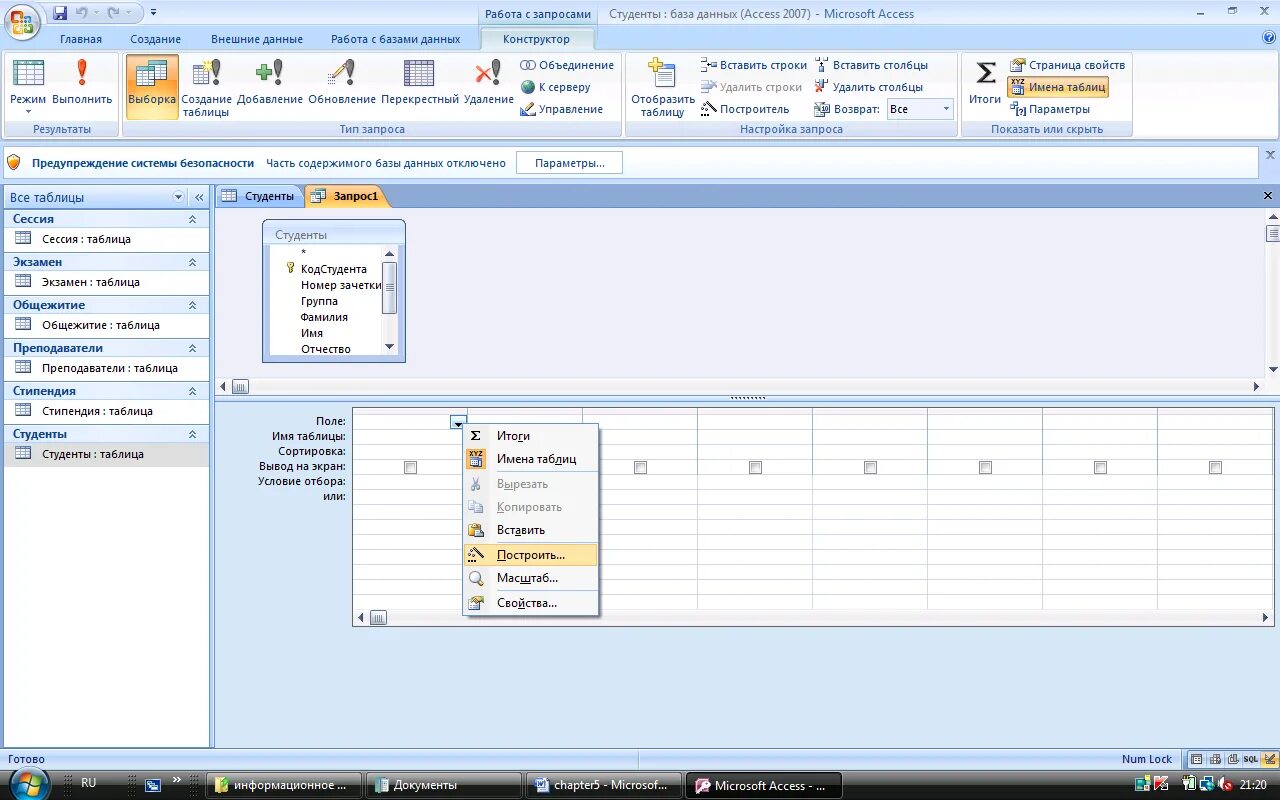The image size is (1280, 800).
Task: Choose Свойства... in context menu
Action: click(531, 603)
